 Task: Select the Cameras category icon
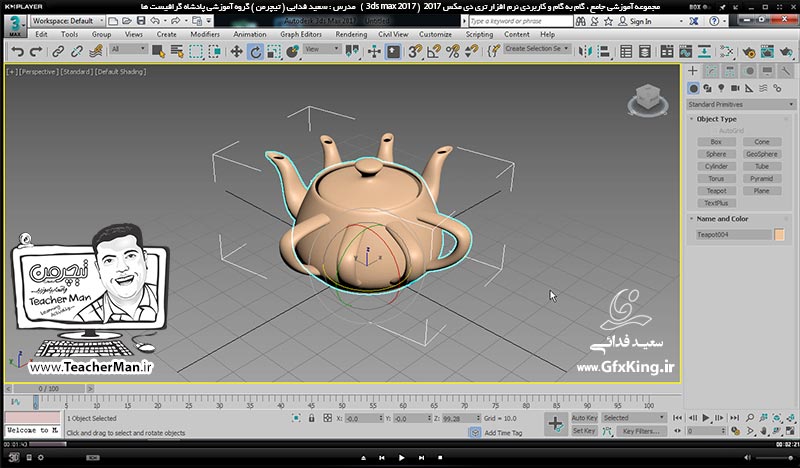(735, 88)
